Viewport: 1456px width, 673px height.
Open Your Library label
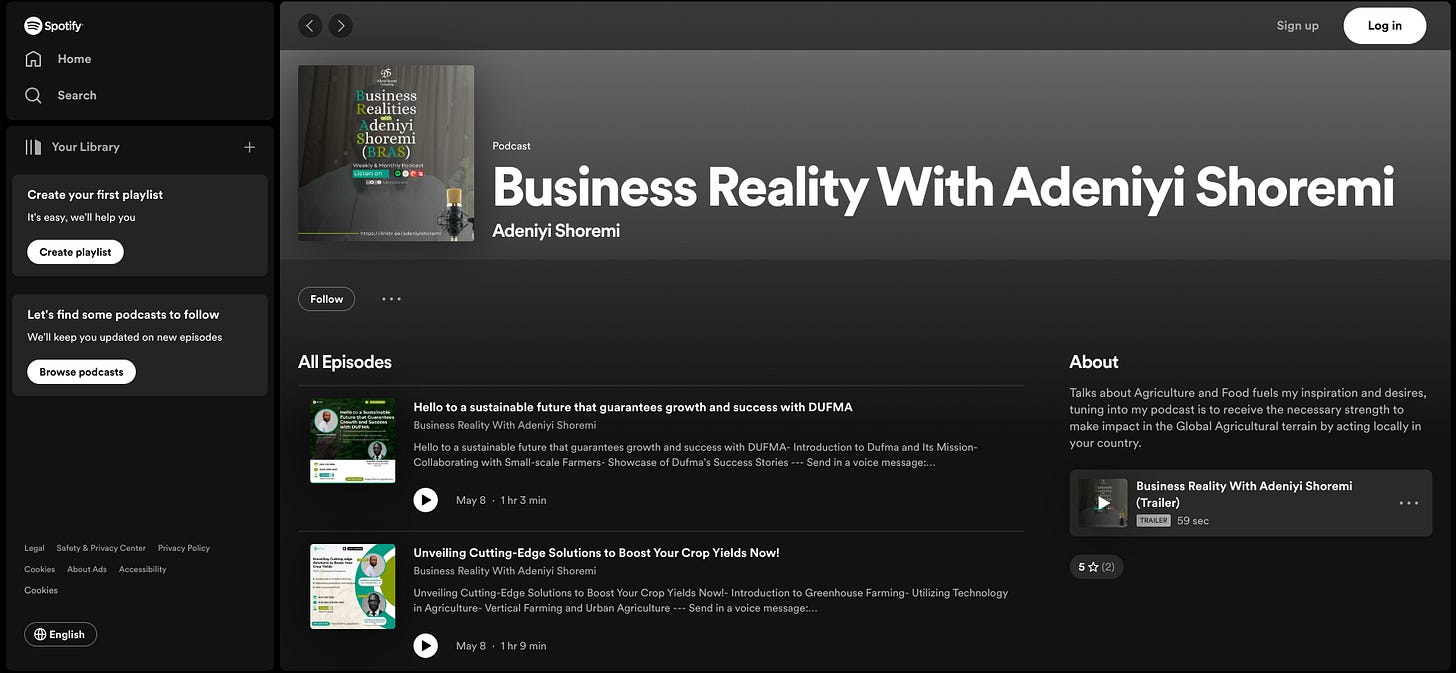point(85,147)
